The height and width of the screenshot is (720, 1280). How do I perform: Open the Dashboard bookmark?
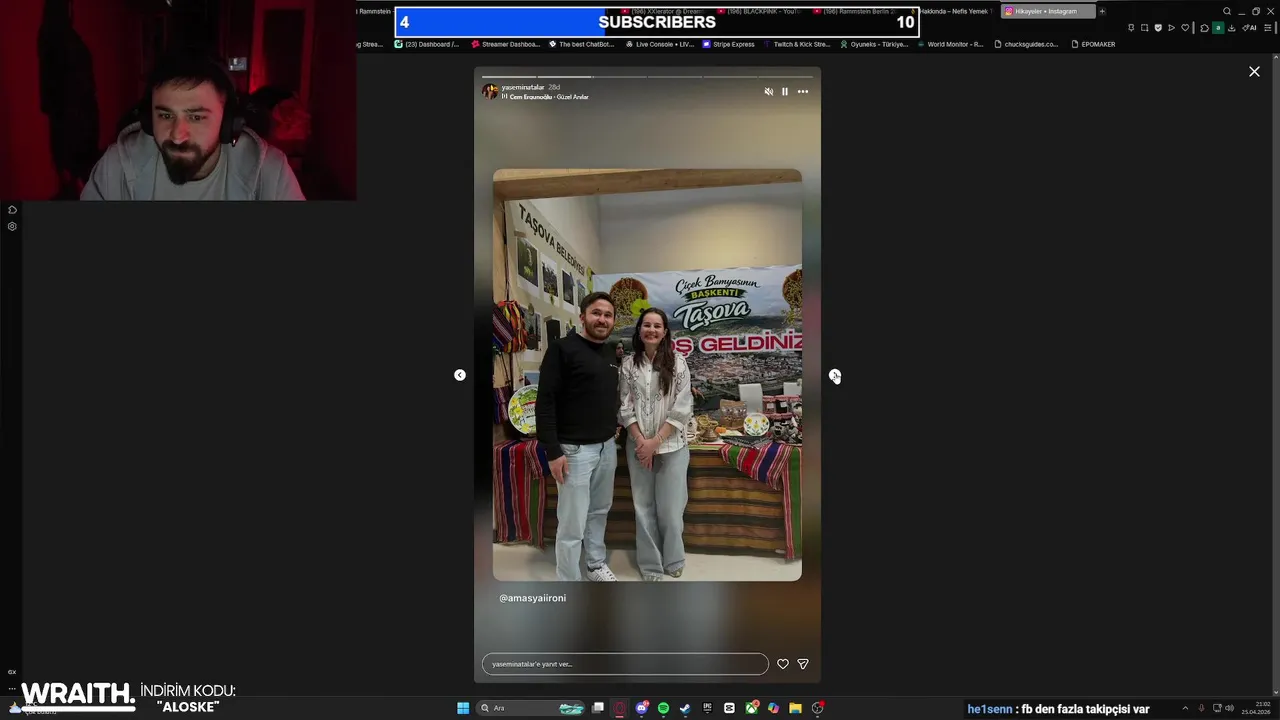coord(427,44)
